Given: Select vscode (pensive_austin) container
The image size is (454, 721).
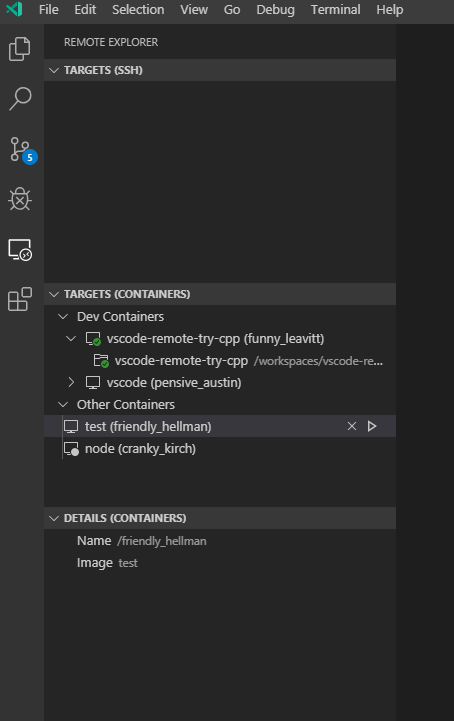Looking at the screenshot, I should [x=220, y=383].
